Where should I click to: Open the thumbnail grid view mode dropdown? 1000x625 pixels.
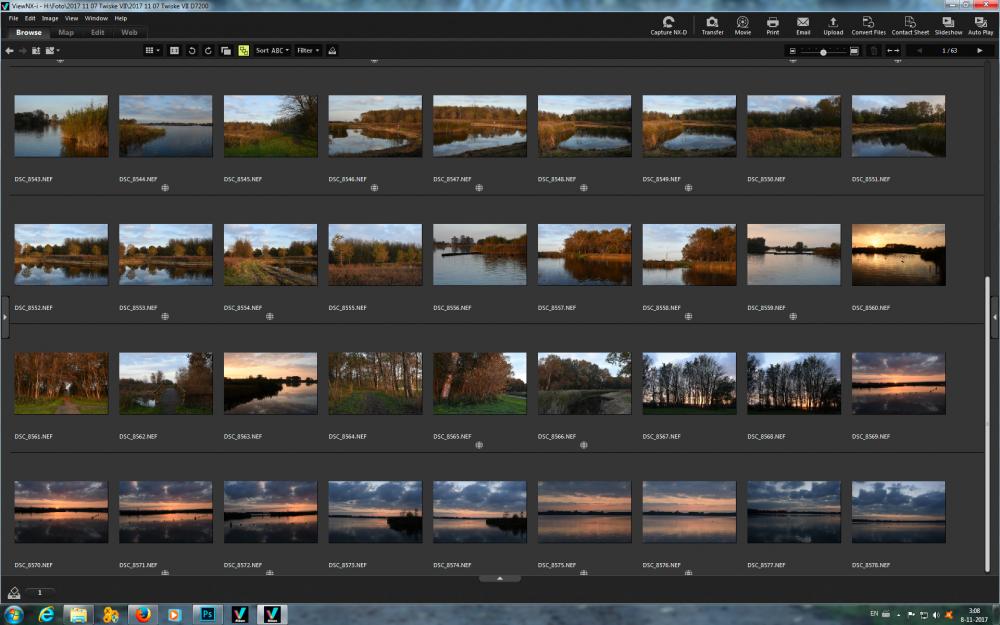152,50
